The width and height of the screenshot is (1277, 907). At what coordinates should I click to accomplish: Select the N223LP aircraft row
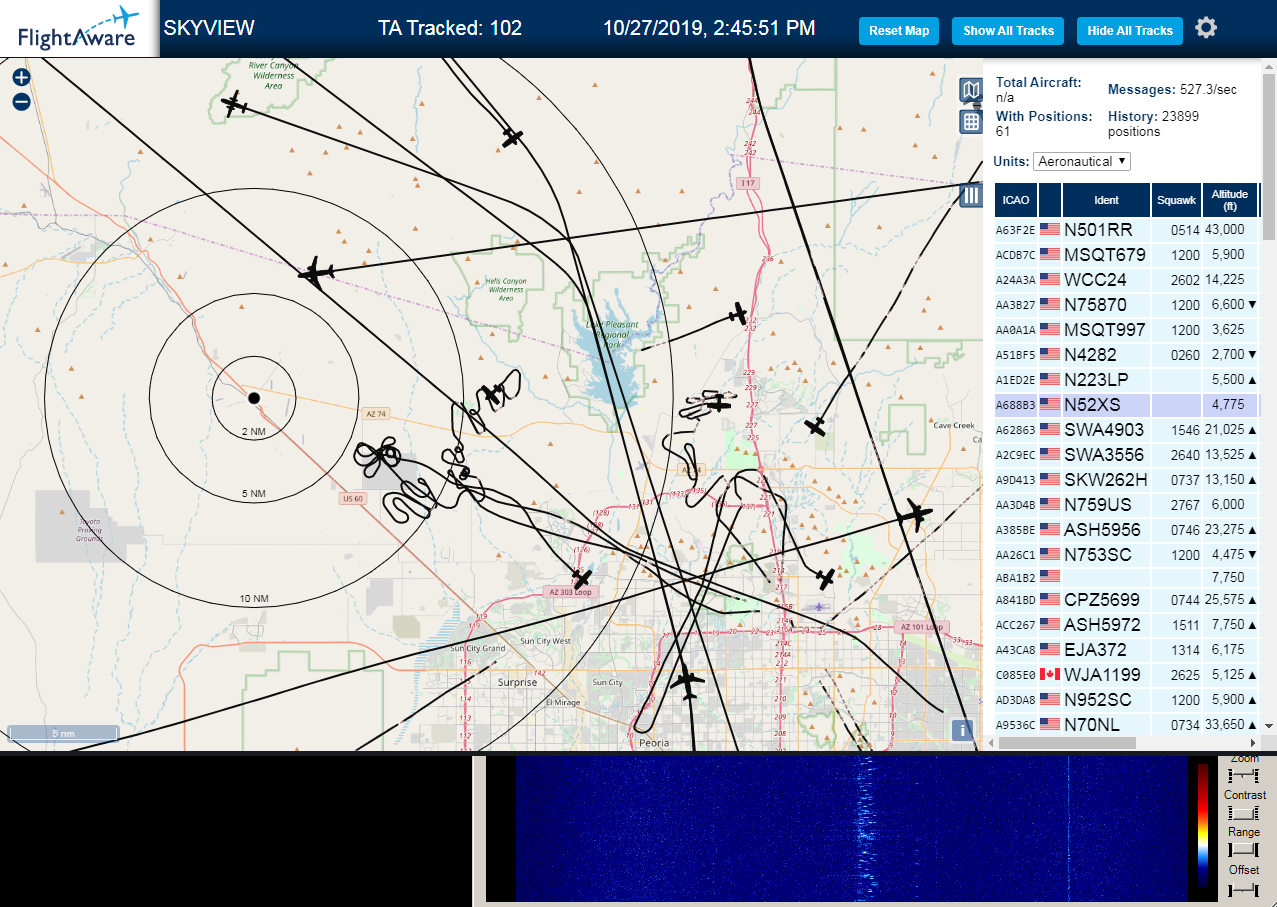click(x=1127, y=379)
